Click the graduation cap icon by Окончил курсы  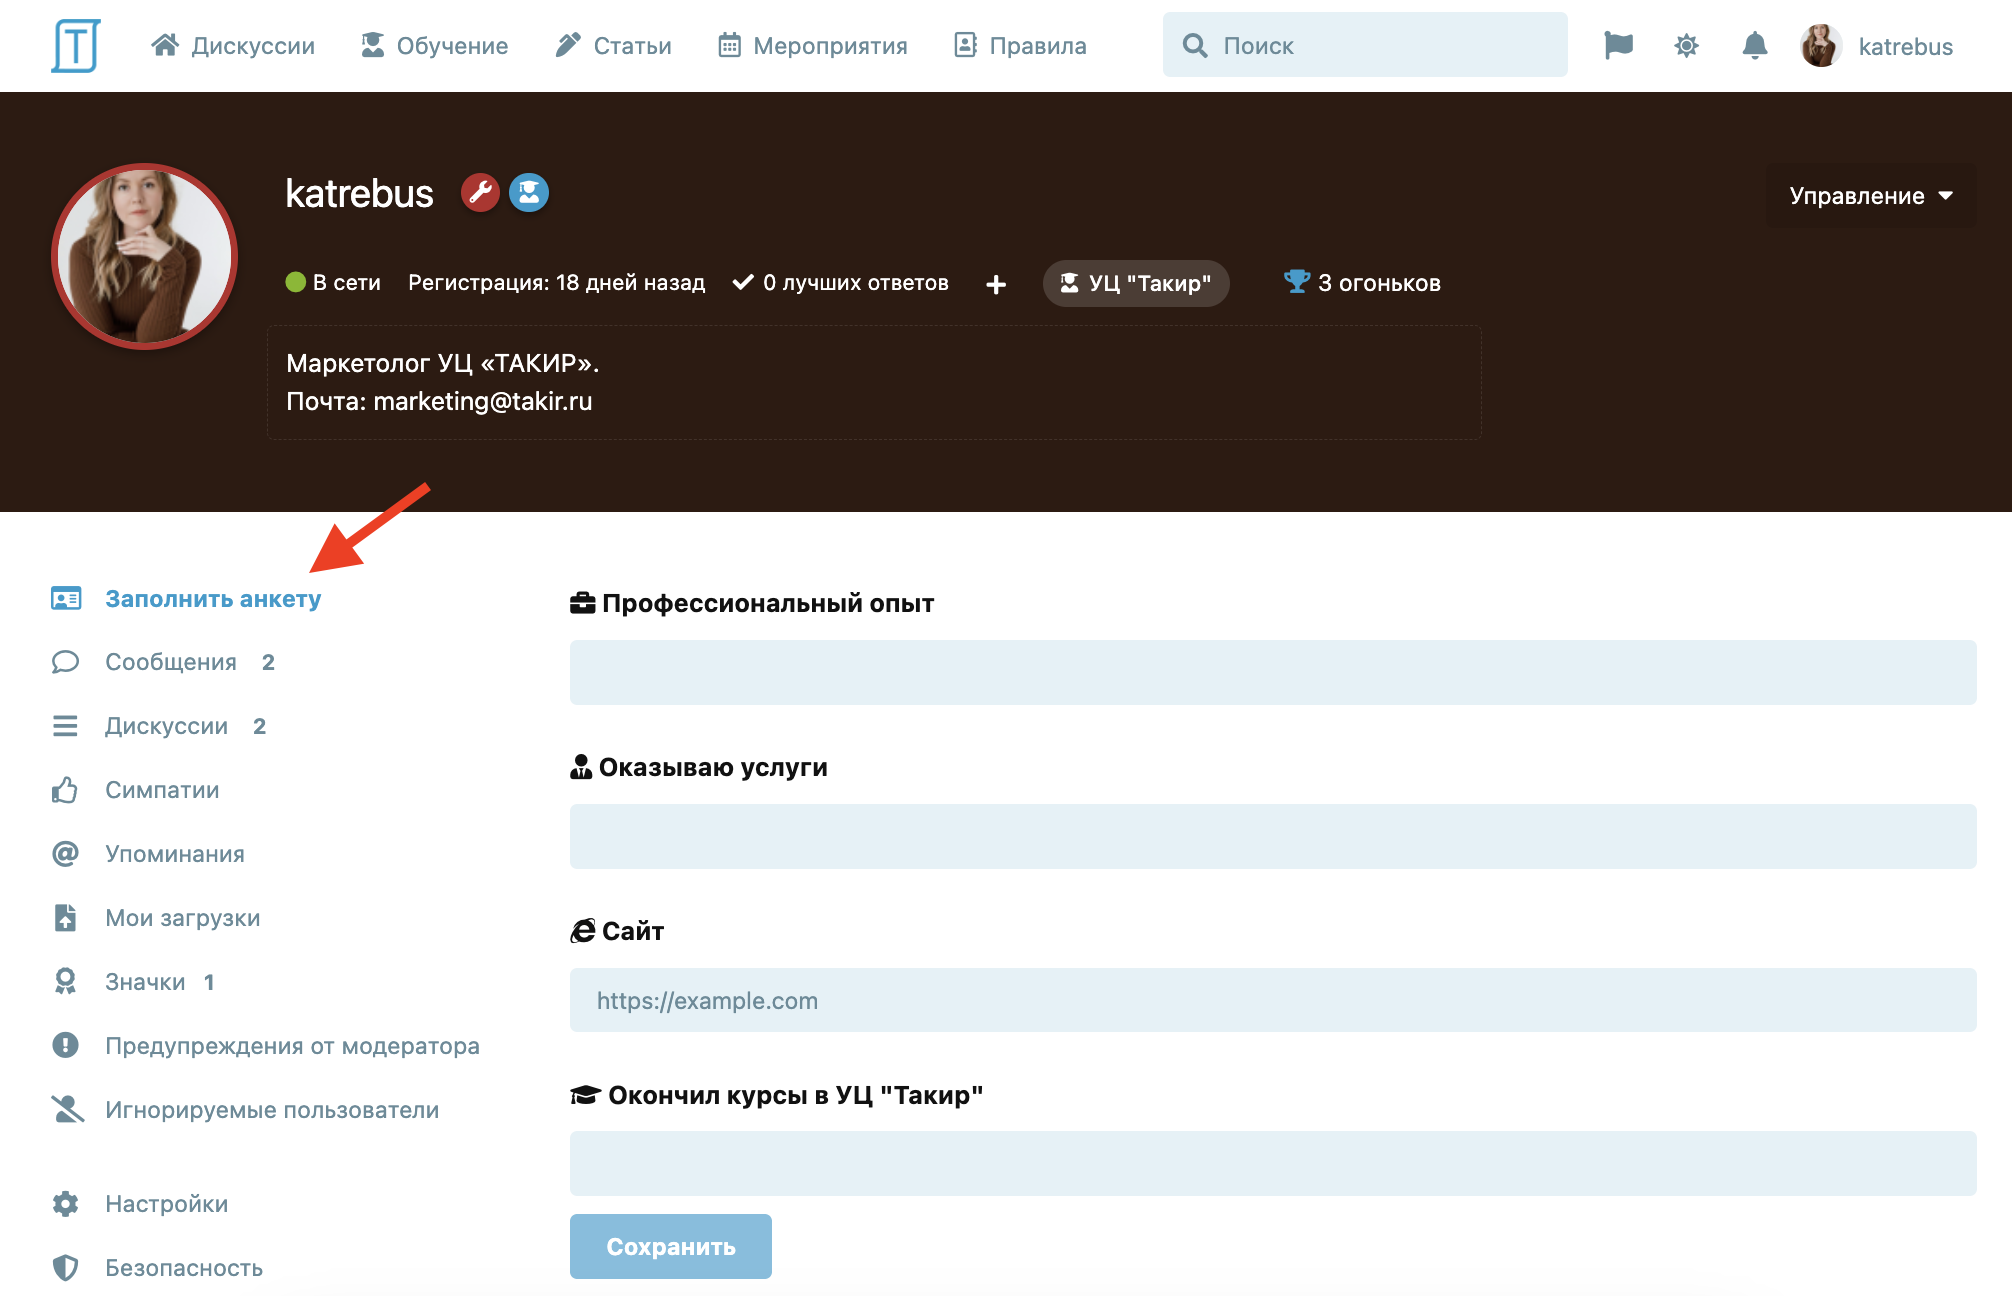585,1095
